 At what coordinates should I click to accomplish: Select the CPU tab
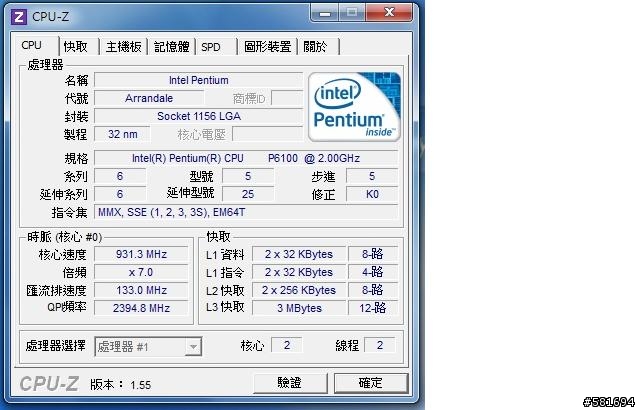pyautogui.click(x=32, y=45)
